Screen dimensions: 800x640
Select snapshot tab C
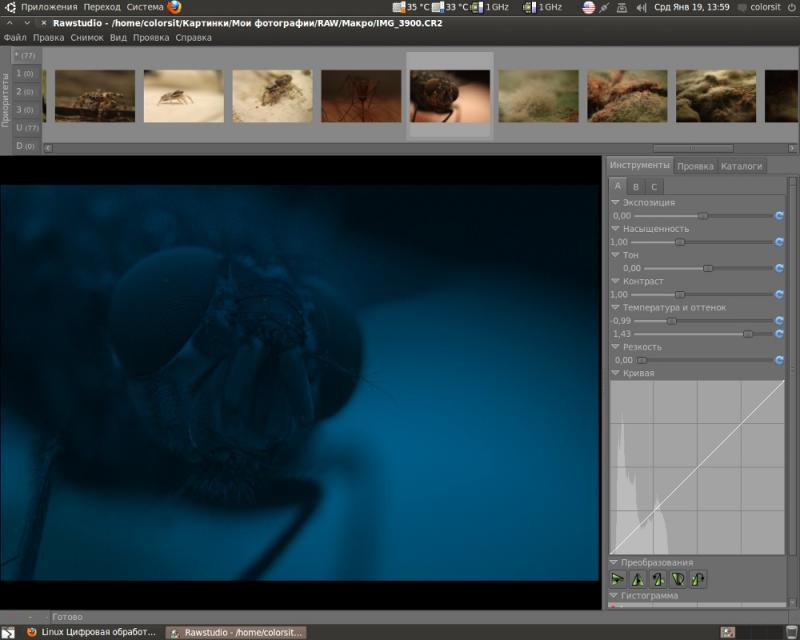click(x=654, y=187)
